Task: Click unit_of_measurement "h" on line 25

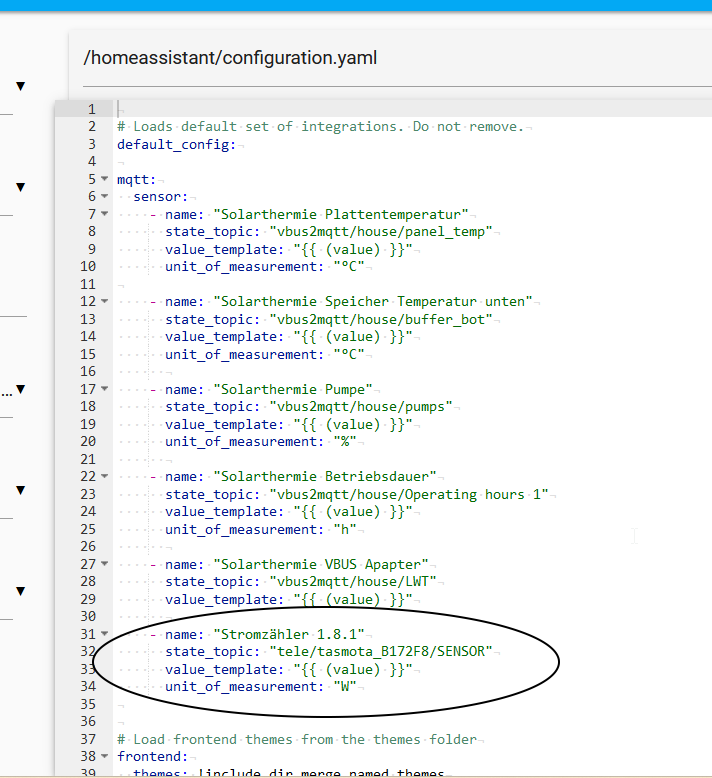Action: [260, 529]
